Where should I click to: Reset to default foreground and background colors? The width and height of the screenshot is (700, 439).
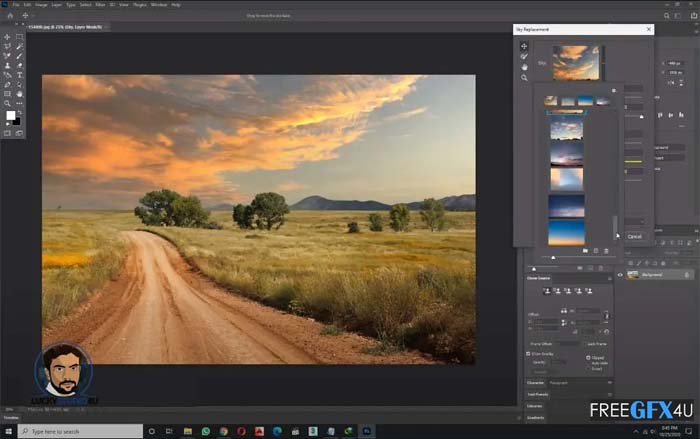pyautogui.click(x=8, y=124)
